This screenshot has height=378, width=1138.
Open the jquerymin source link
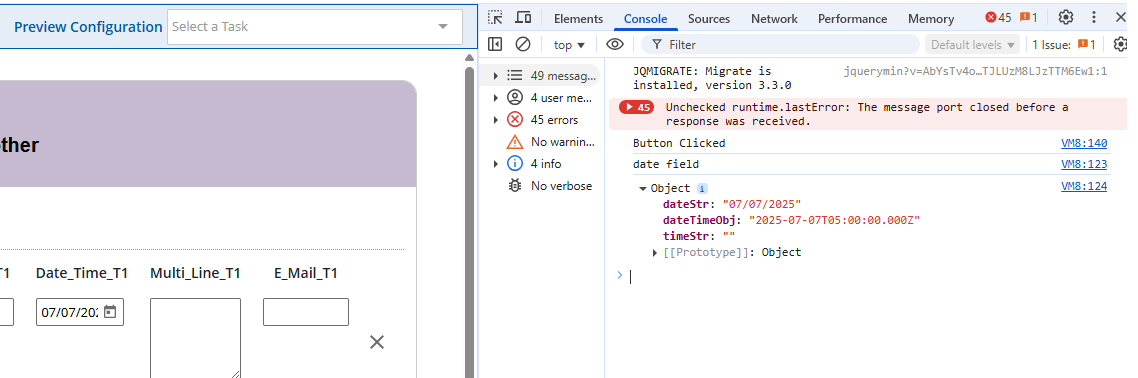975,71
